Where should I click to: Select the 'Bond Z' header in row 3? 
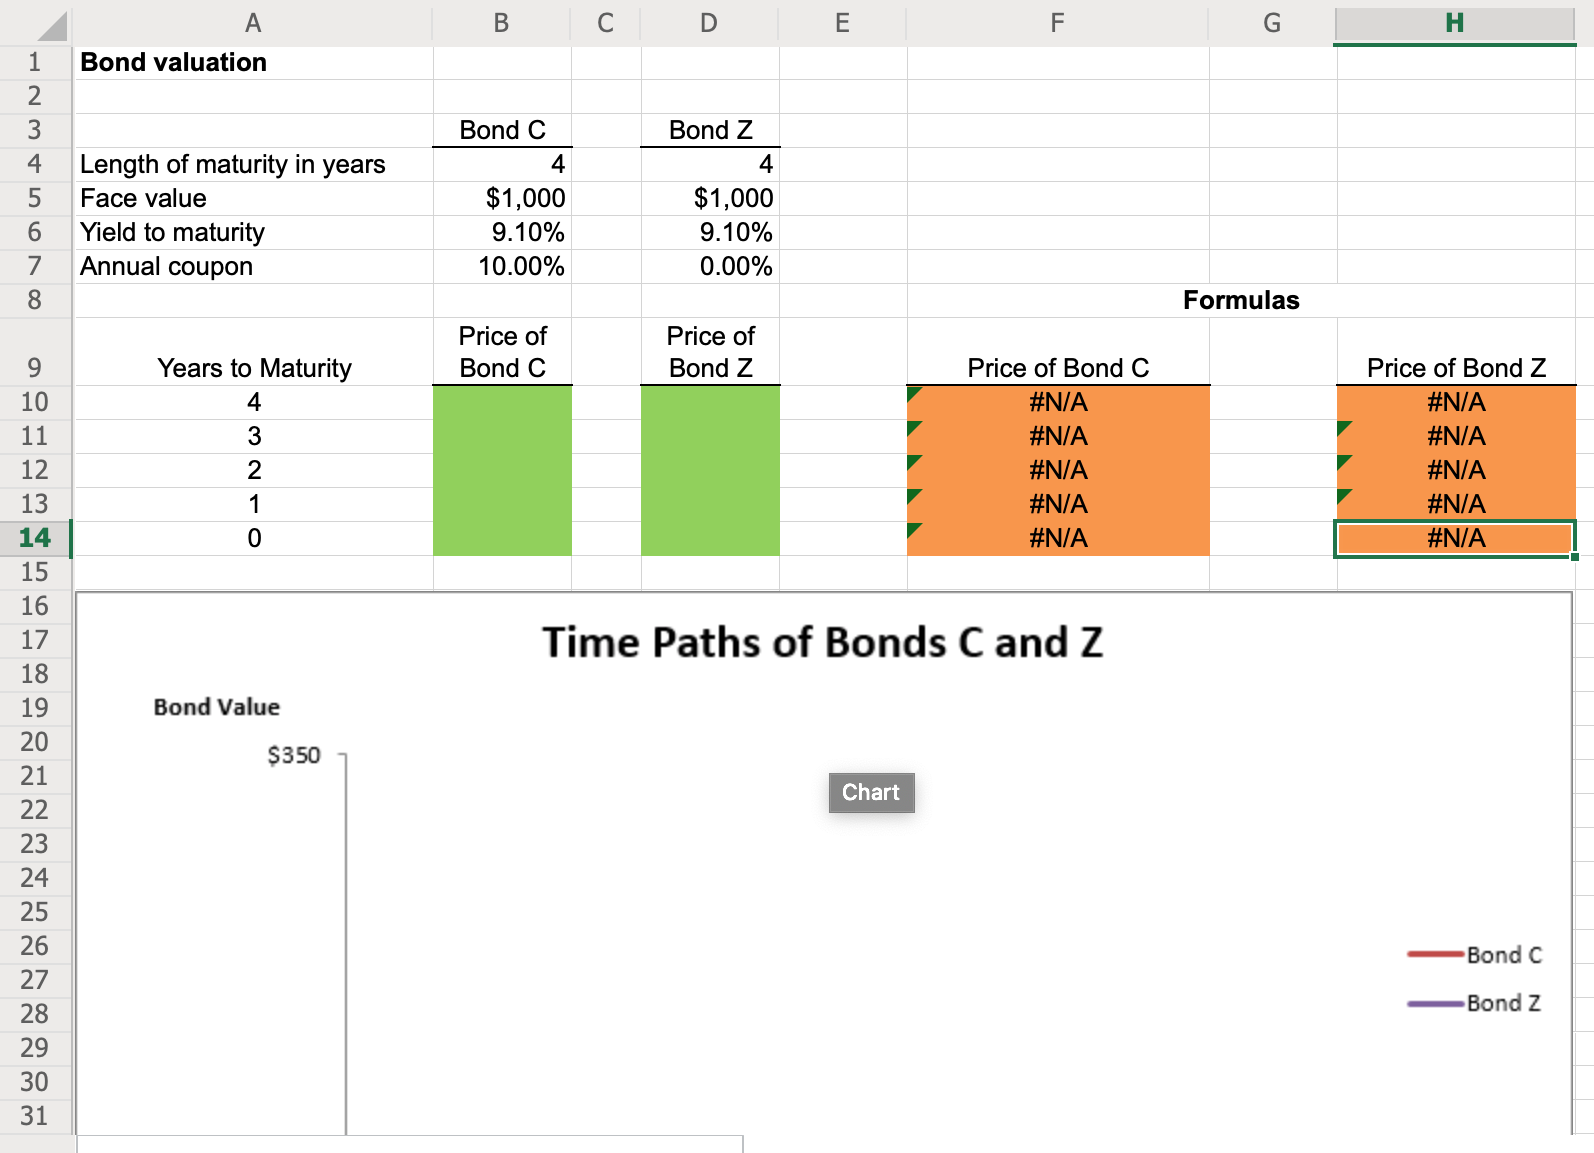click(710, 130)
